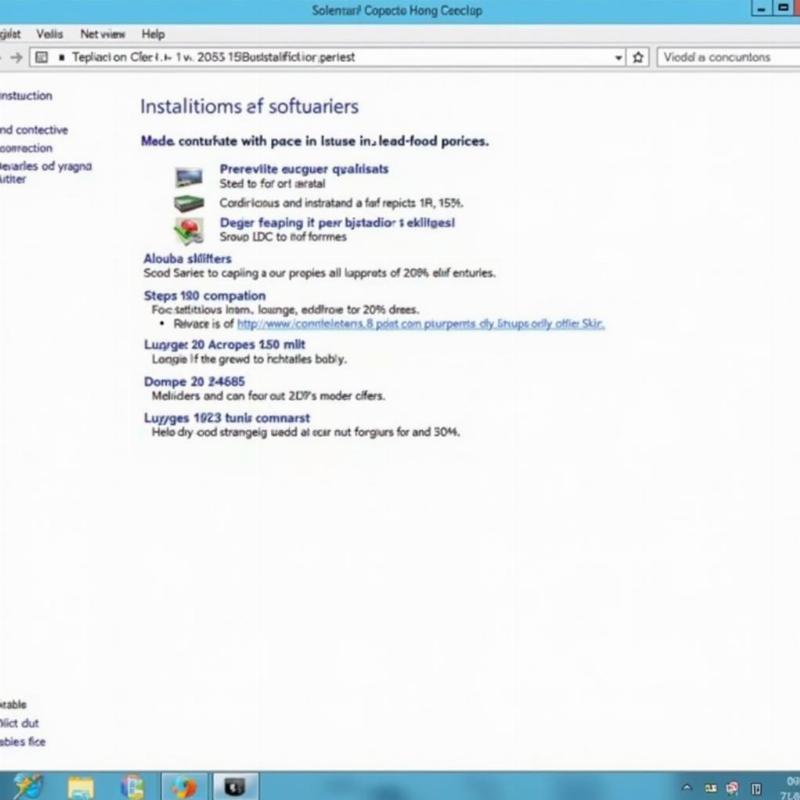Open the Windows Start button

[x=27, y=785]
